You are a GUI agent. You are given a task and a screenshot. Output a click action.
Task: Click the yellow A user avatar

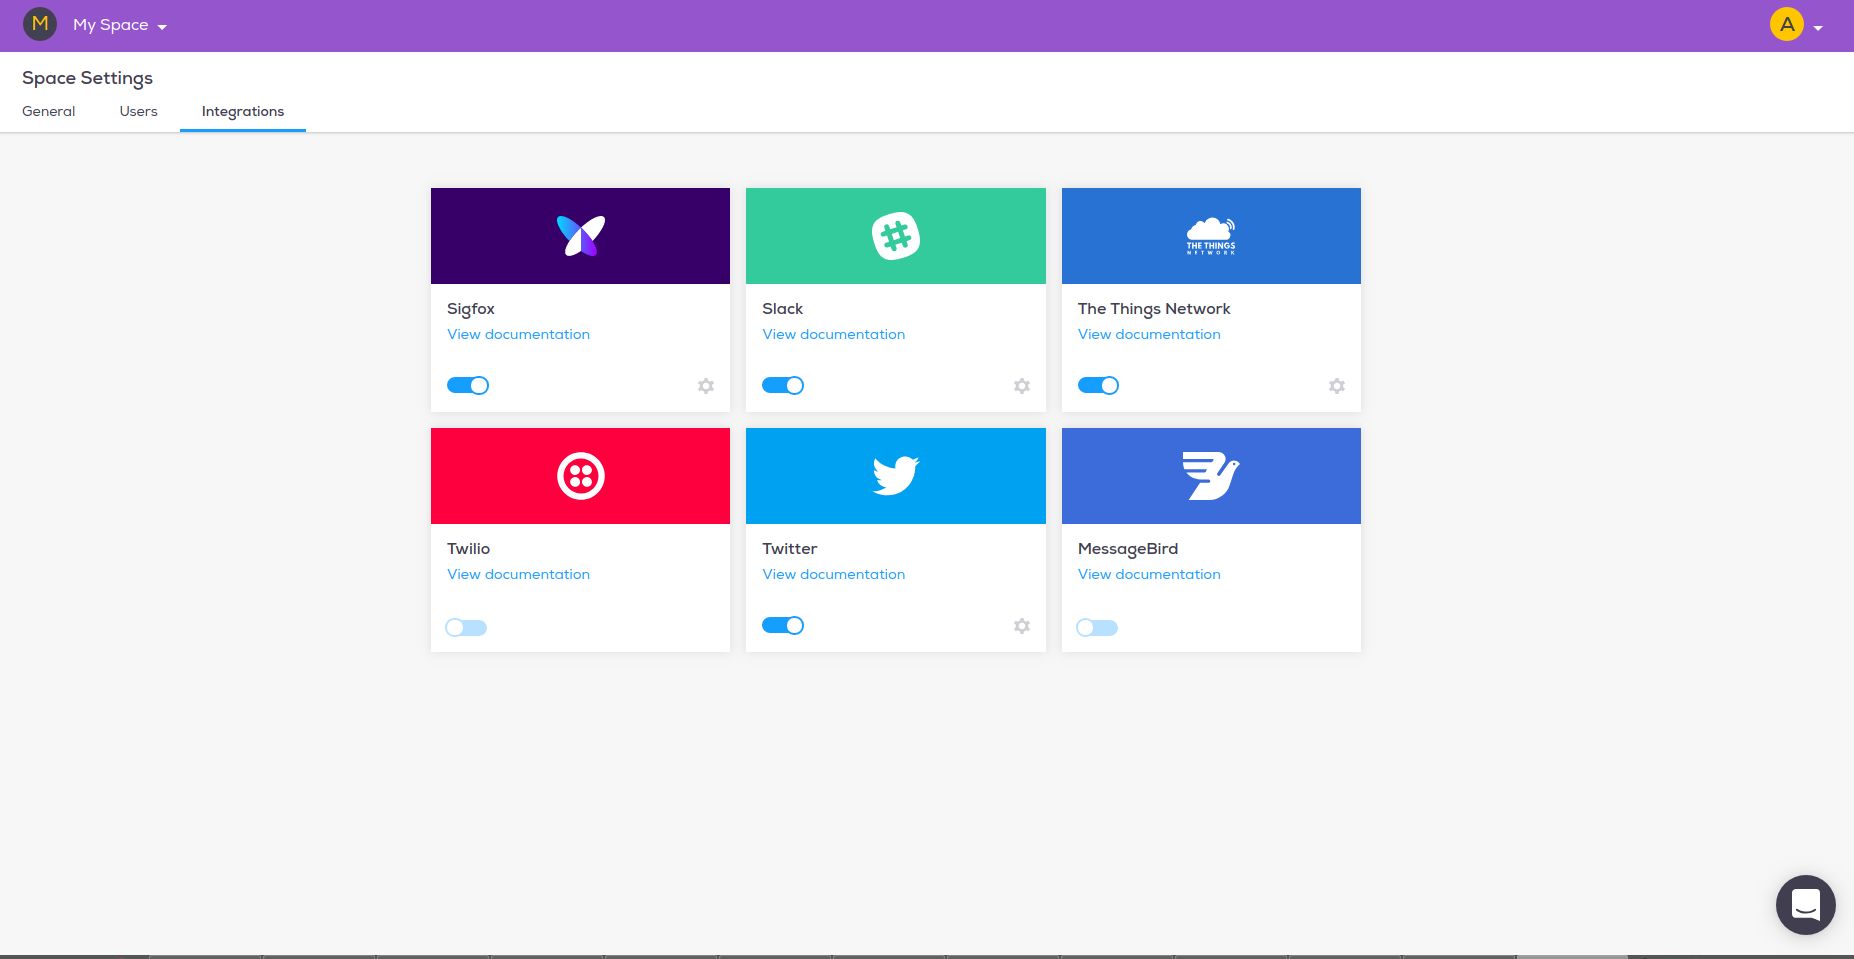(1787, 24)
